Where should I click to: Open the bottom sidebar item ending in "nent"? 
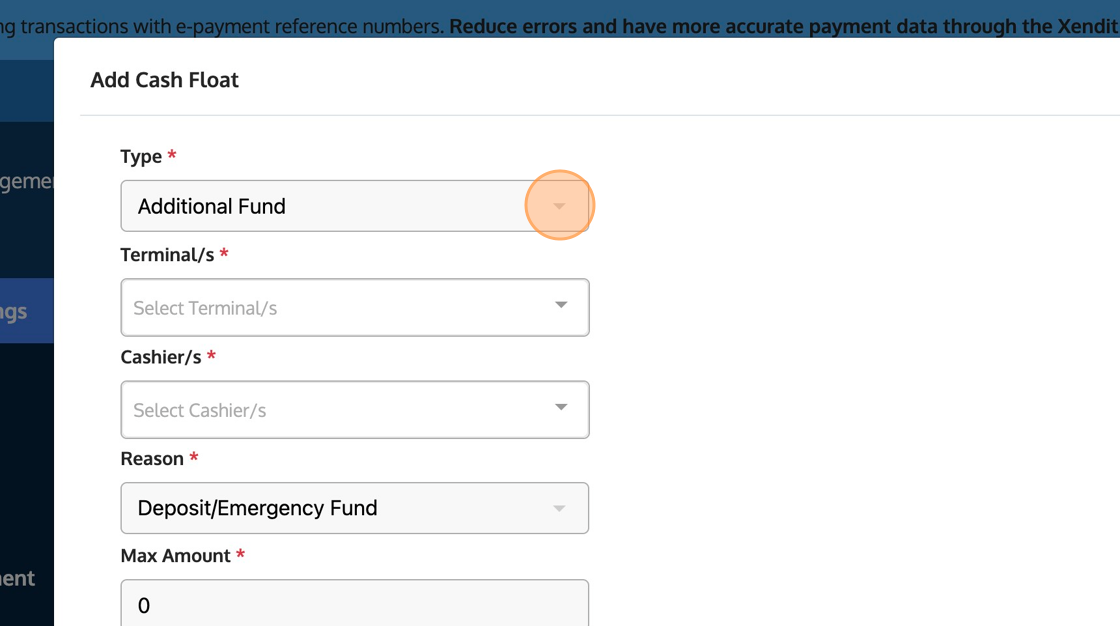20,578
